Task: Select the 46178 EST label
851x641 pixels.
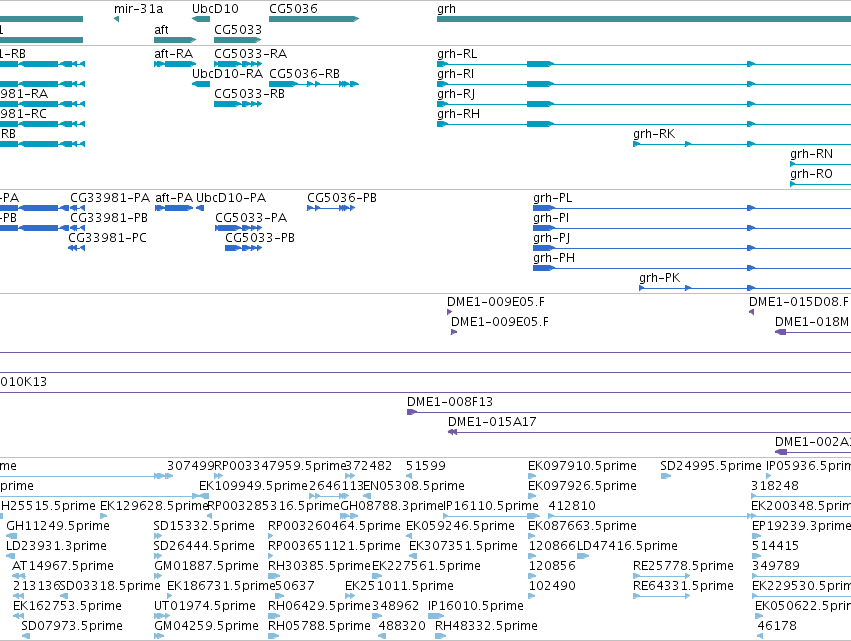Action: 777,626
